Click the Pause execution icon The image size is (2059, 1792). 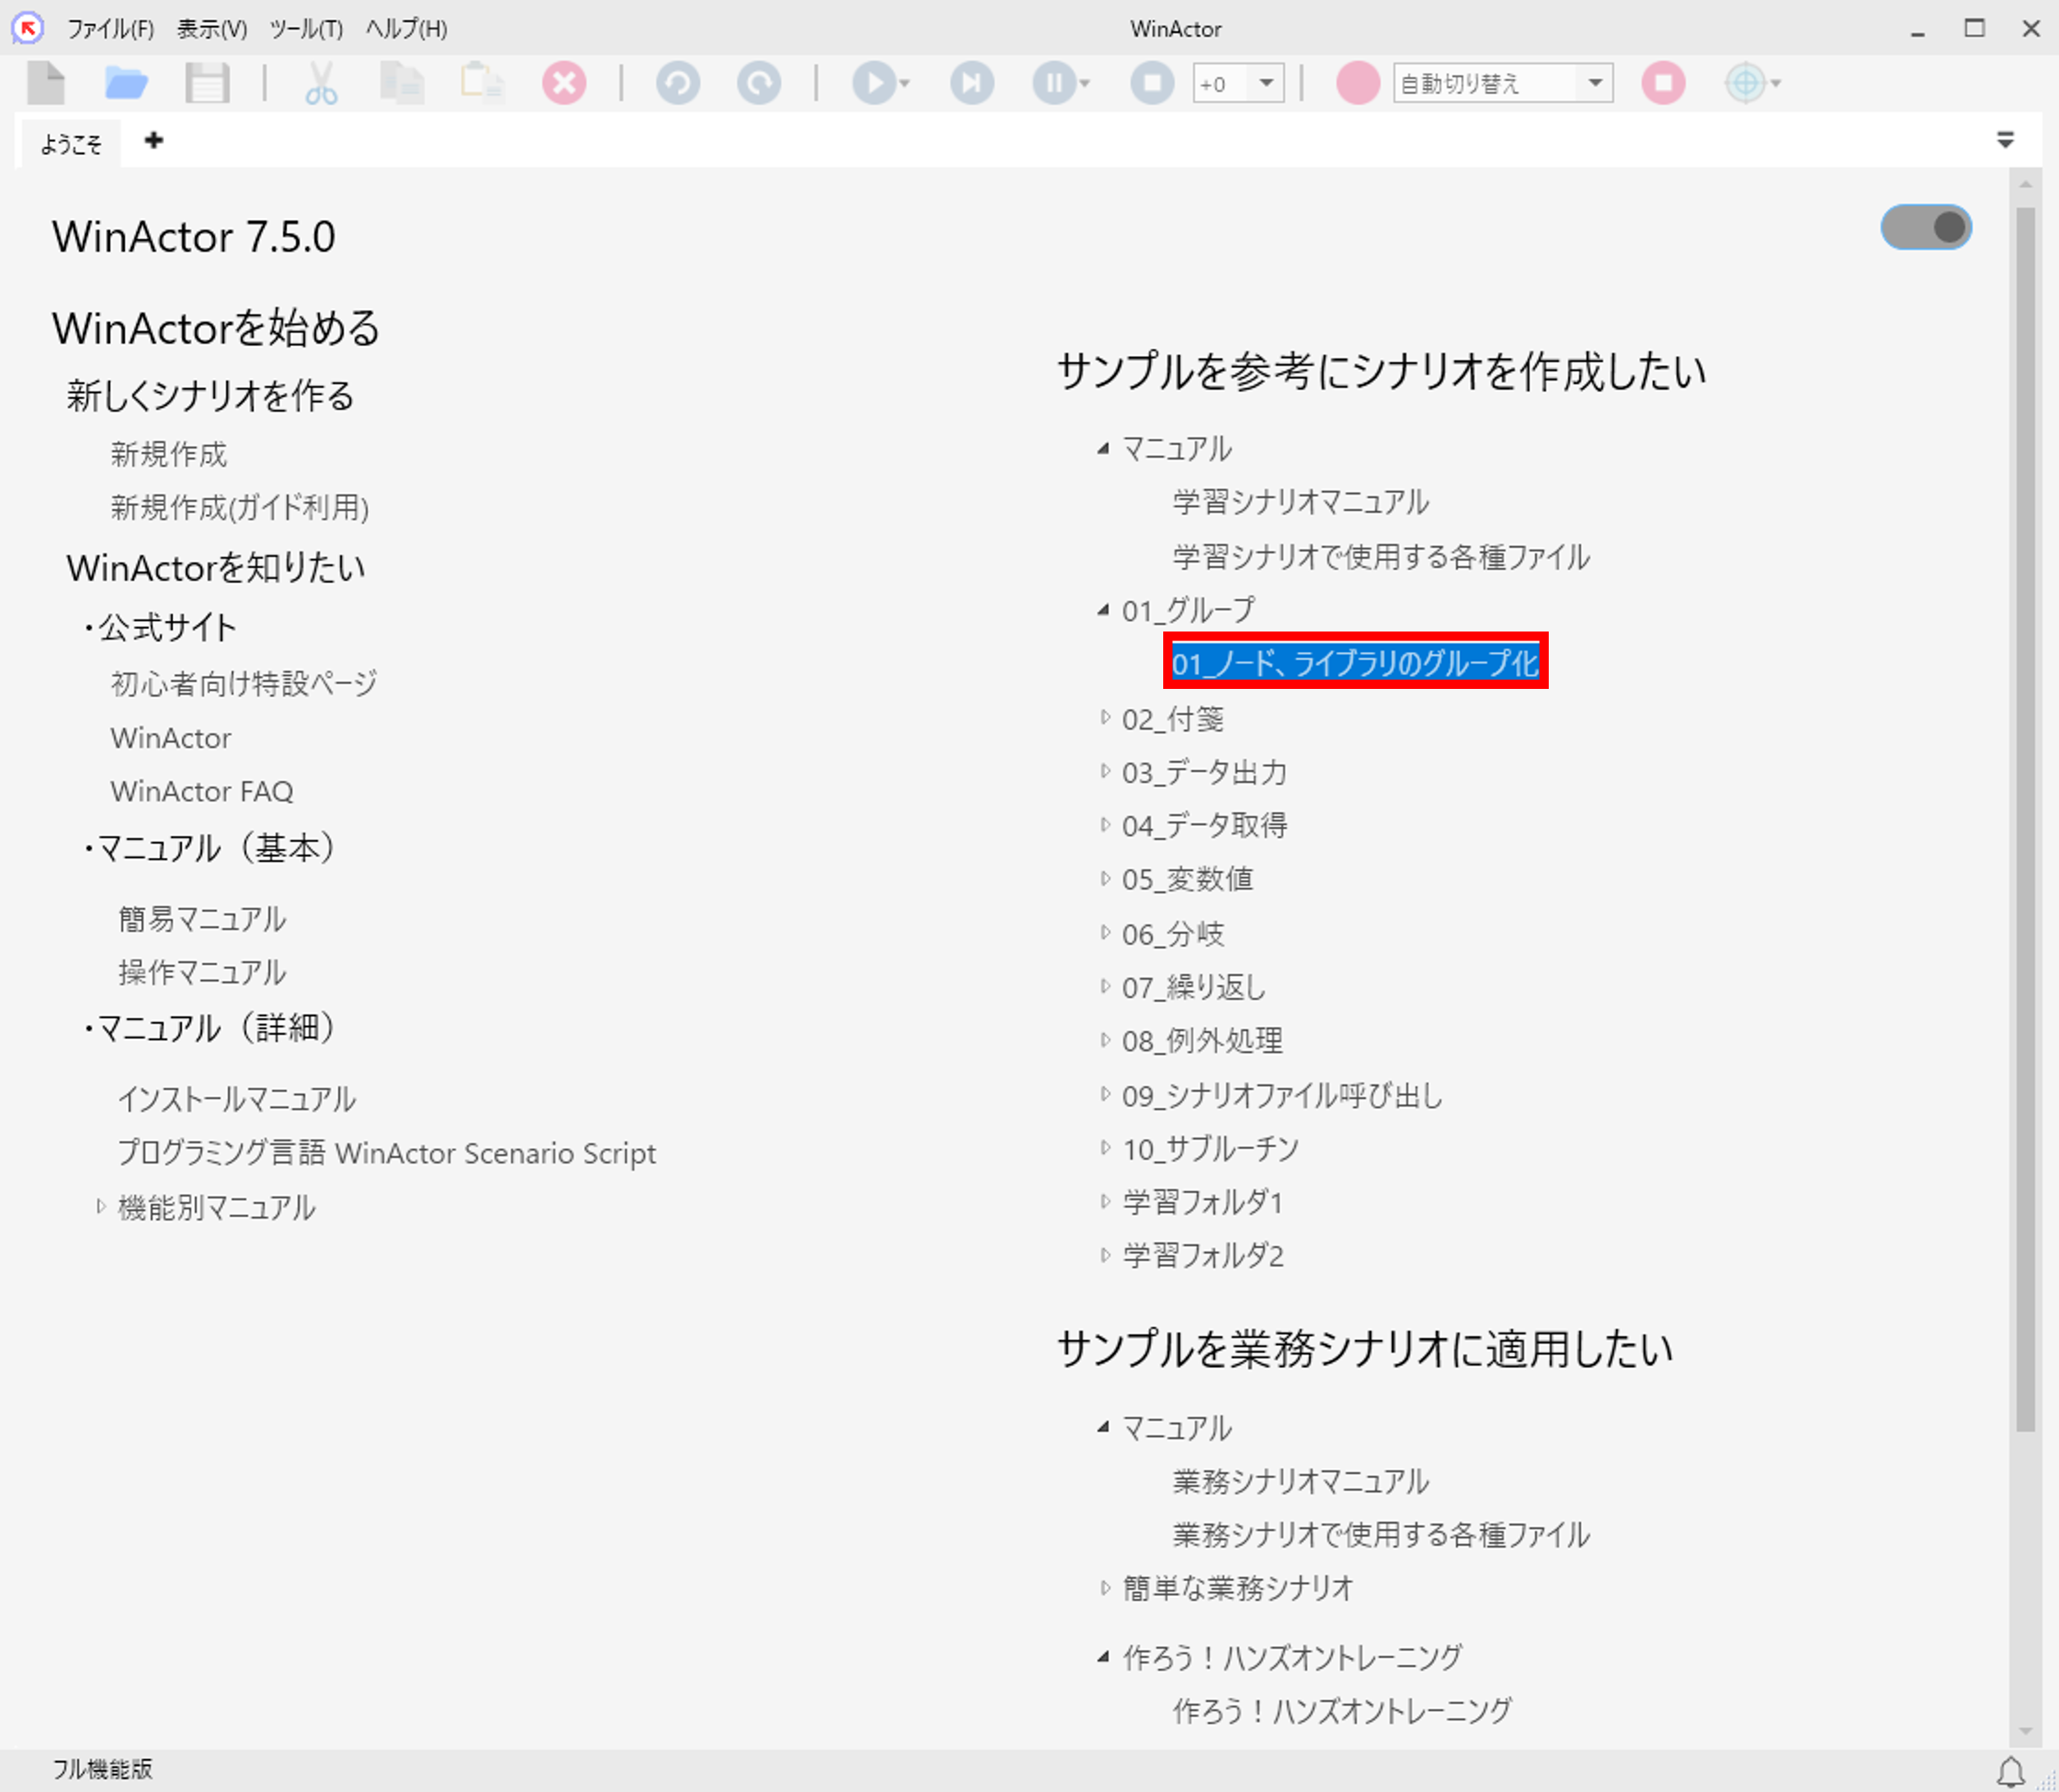pyautogui.click(x=1054, y=83)
